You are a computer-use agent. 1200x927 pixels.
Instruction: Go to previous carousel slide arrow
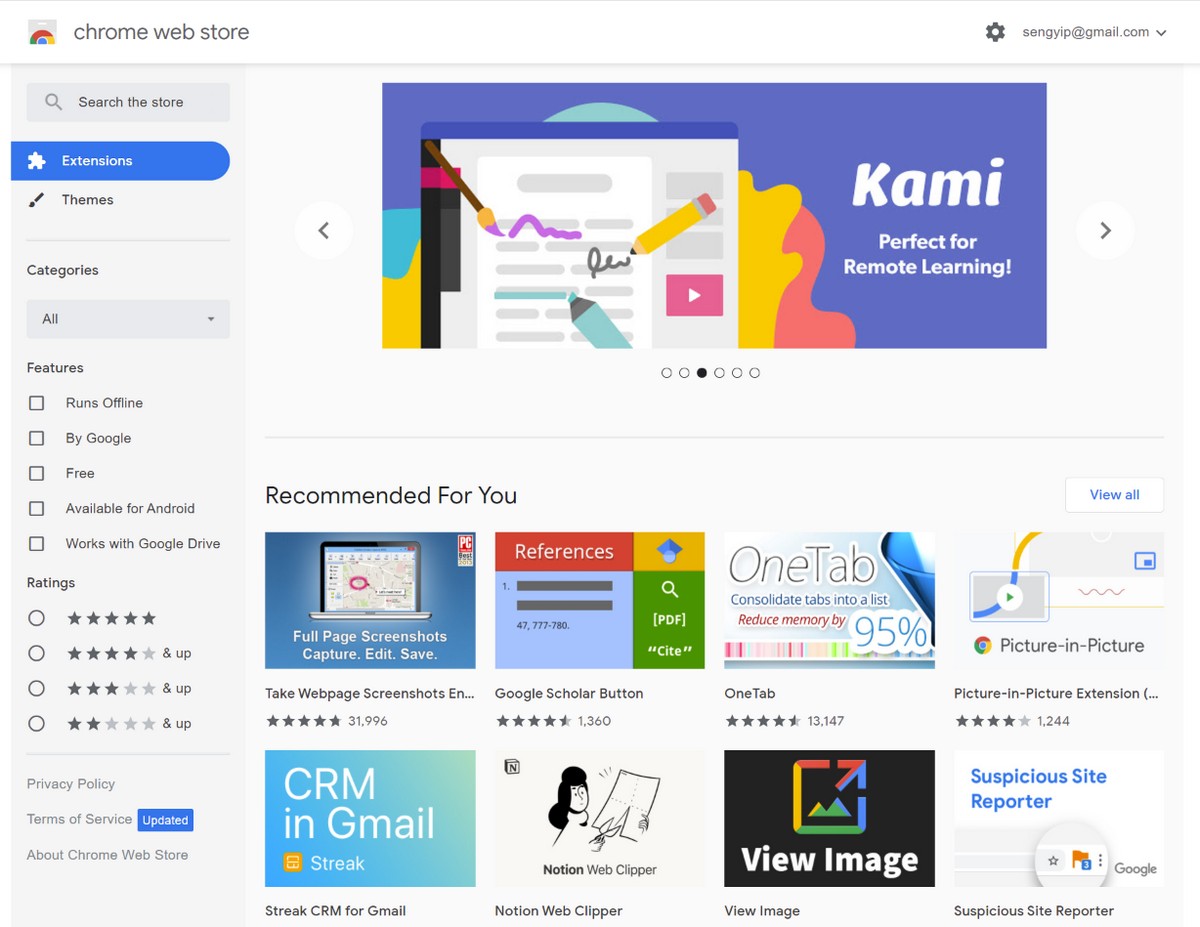[x=323, y=231]
